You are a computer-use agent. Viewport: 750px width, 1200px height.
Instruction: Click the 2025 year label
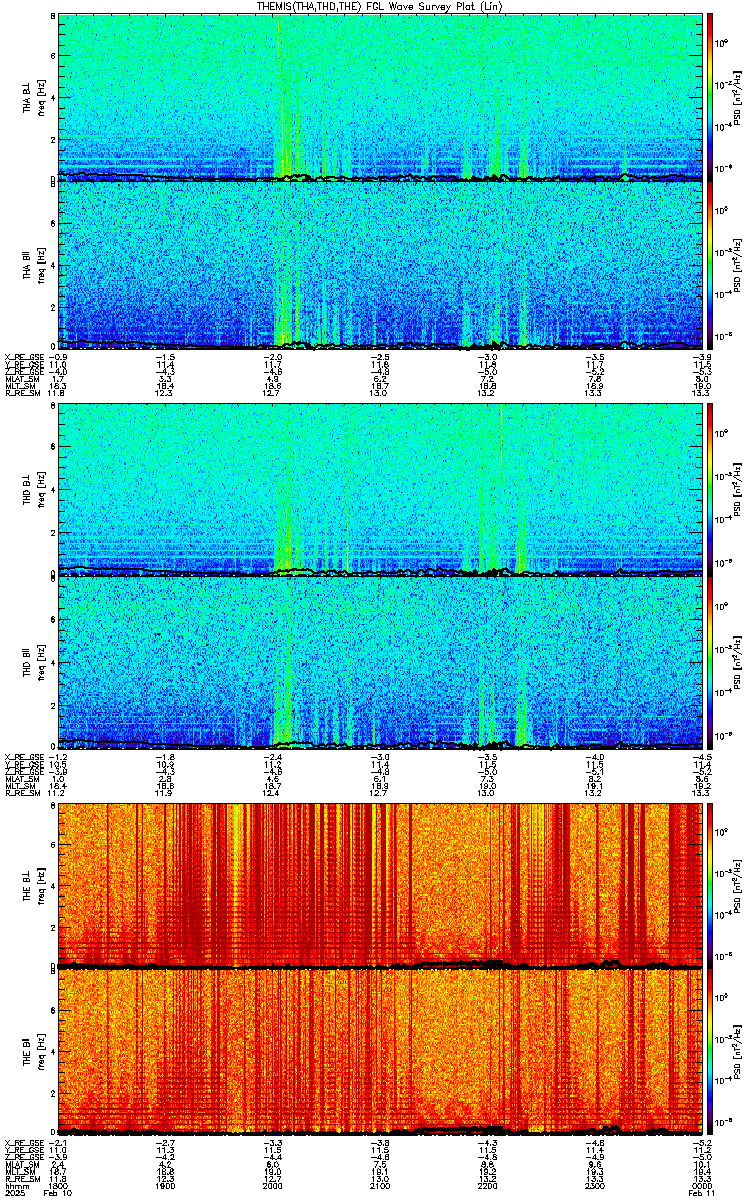pyautogui.click(x=14, y=1194)
